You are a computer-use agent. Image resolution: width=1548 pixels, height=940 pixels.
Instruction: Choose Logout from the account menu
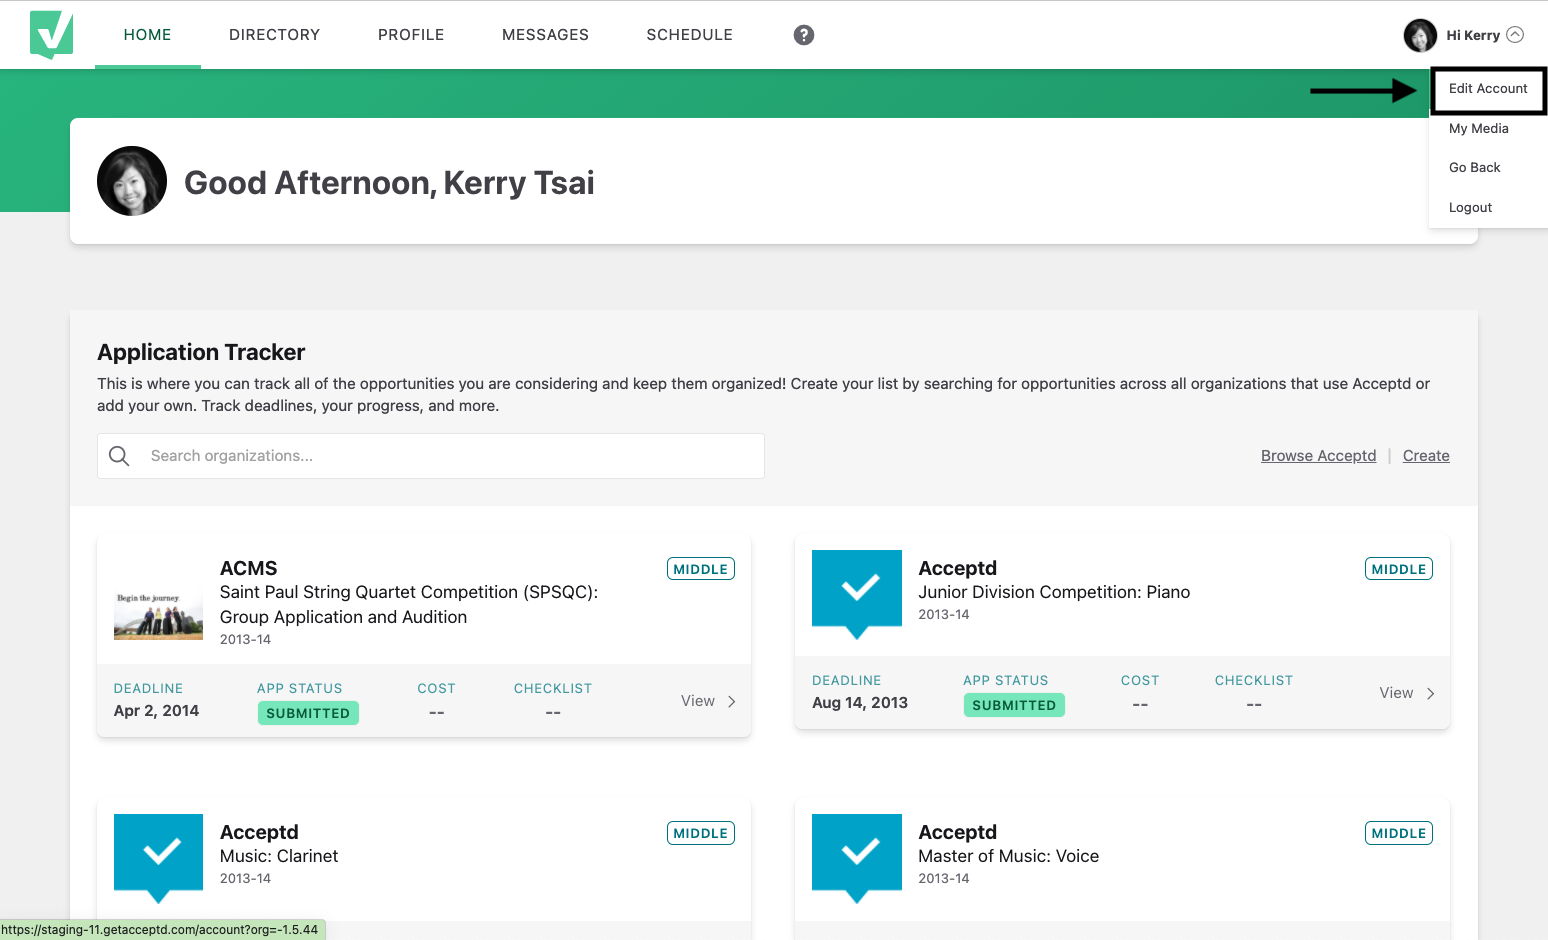(x=1471, y=208)
